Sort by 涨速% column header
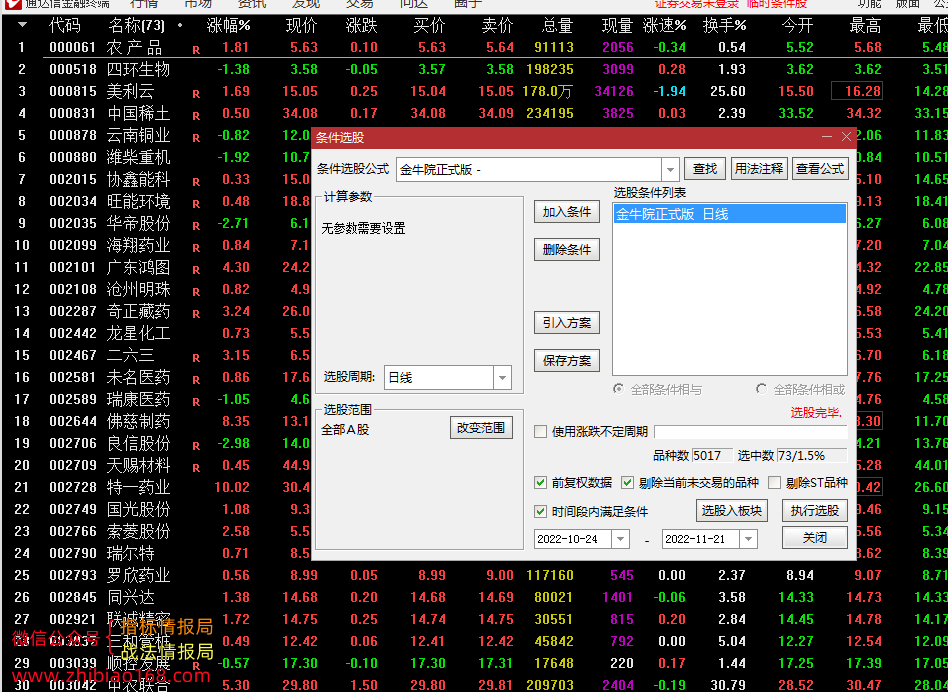This screenshot has width=948, height=692. click(664, 25)
